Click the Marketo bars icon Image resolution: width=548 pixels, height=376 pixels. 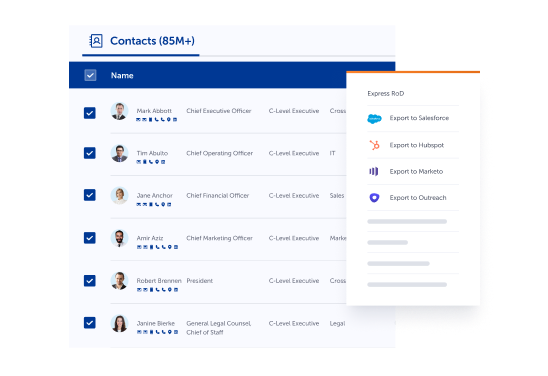coord(374,171)
